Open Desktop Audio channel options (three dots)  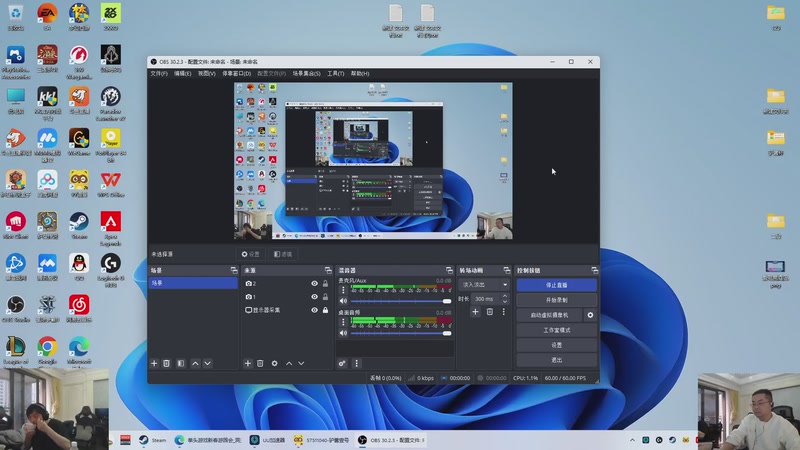pos(343,321)
